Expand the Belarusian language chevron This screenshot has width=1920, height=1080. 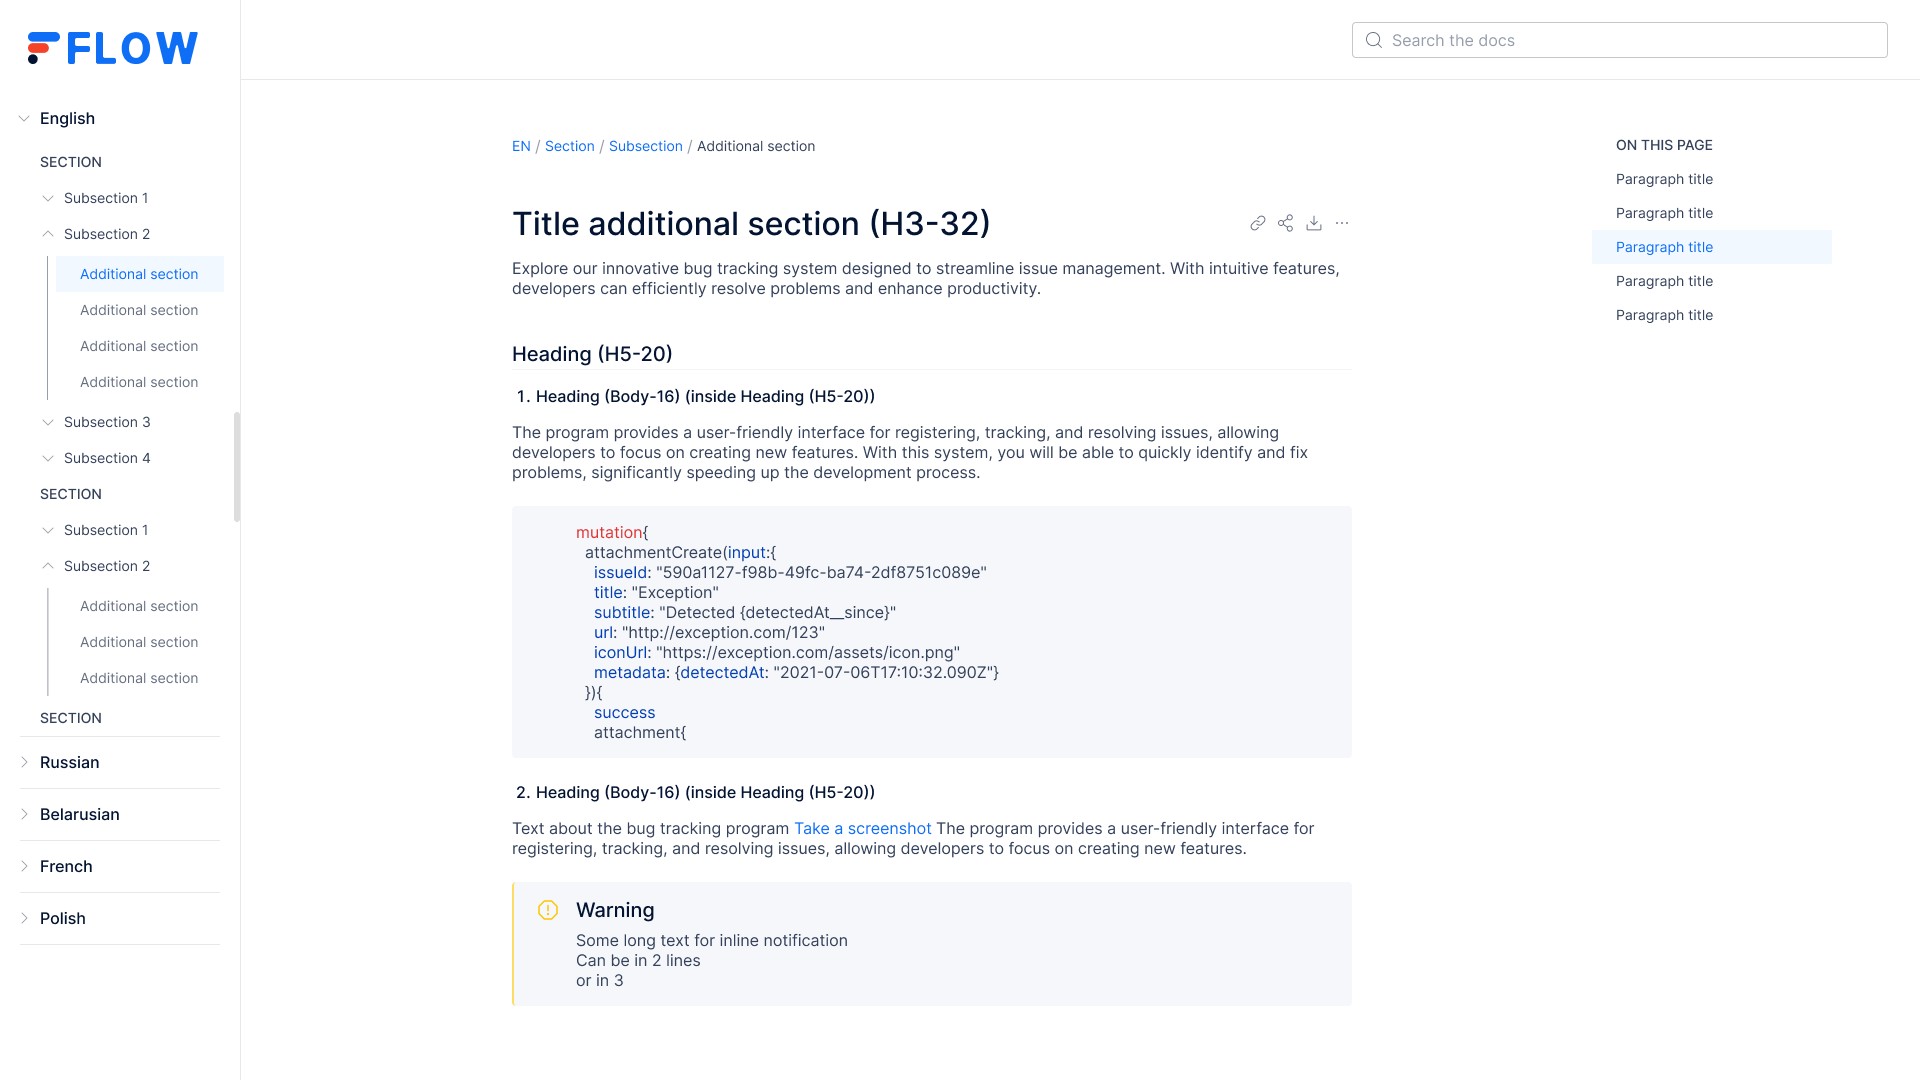tap(24, 814)
